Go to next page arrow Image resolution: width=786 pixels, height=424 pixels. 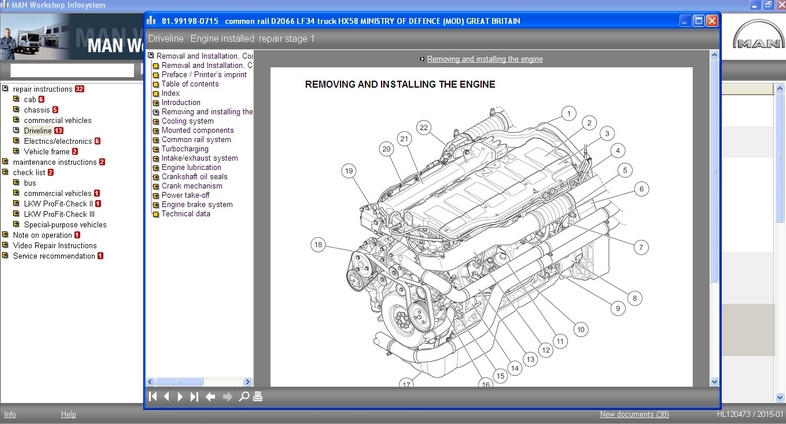pos(180,396)
